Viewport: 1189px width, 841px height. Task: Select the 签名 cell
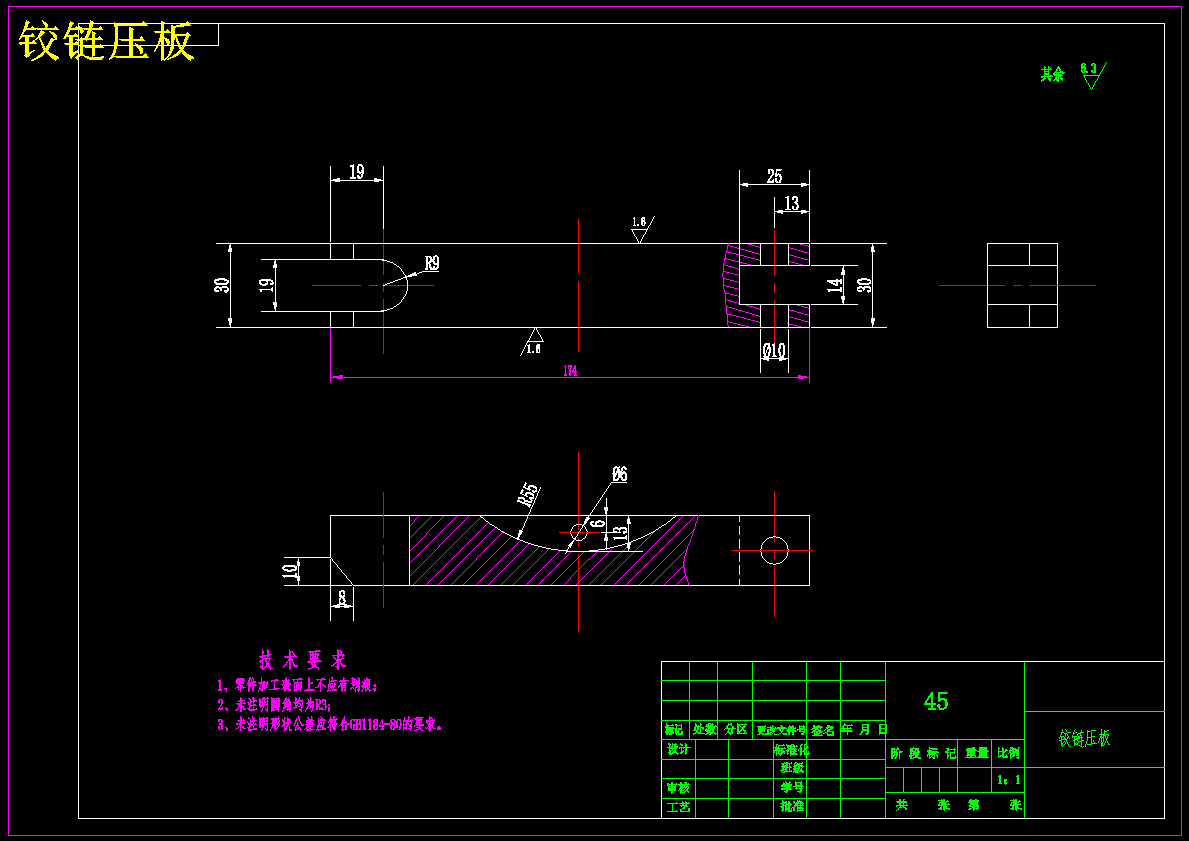pos(823,730)
